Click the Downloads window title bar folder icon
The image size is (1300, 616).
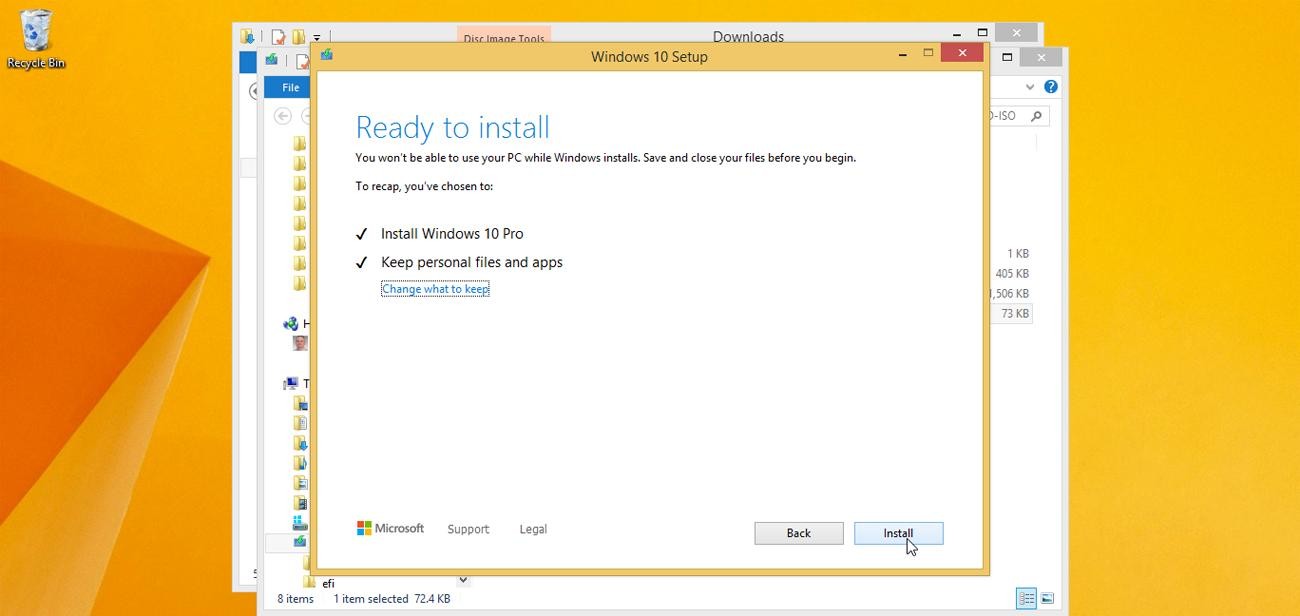[247, 37]
